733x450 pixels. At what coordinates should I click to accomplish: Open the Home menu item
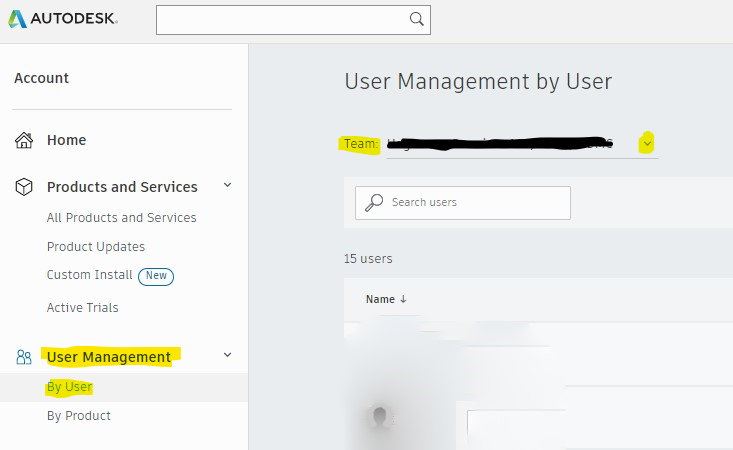pyautogui.click(x=66, y=140)
